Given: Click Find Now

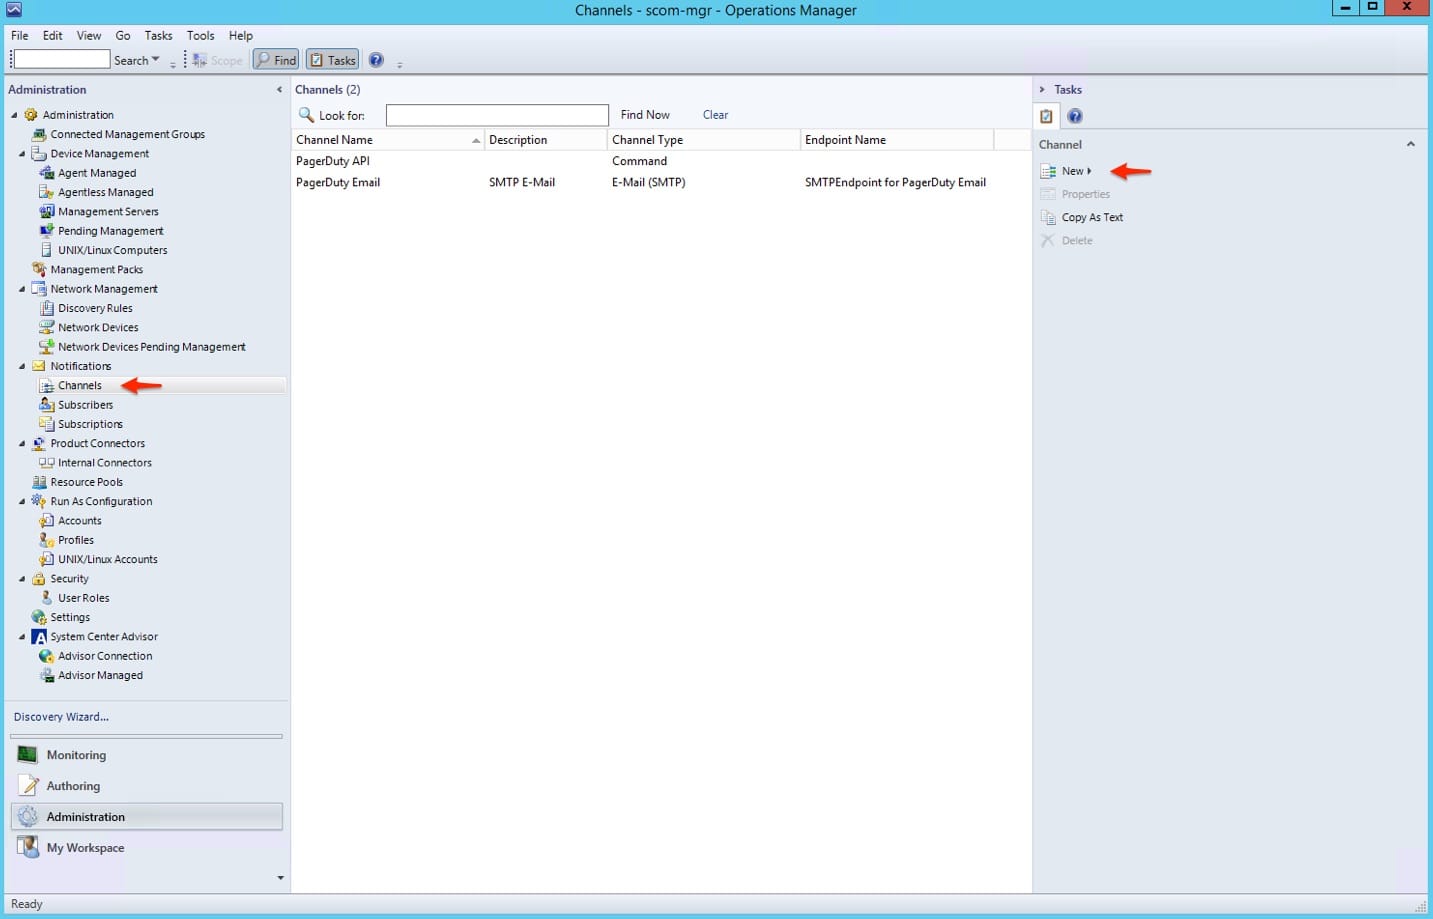Looking at the screenshot, I should click(x=645, y=115).
